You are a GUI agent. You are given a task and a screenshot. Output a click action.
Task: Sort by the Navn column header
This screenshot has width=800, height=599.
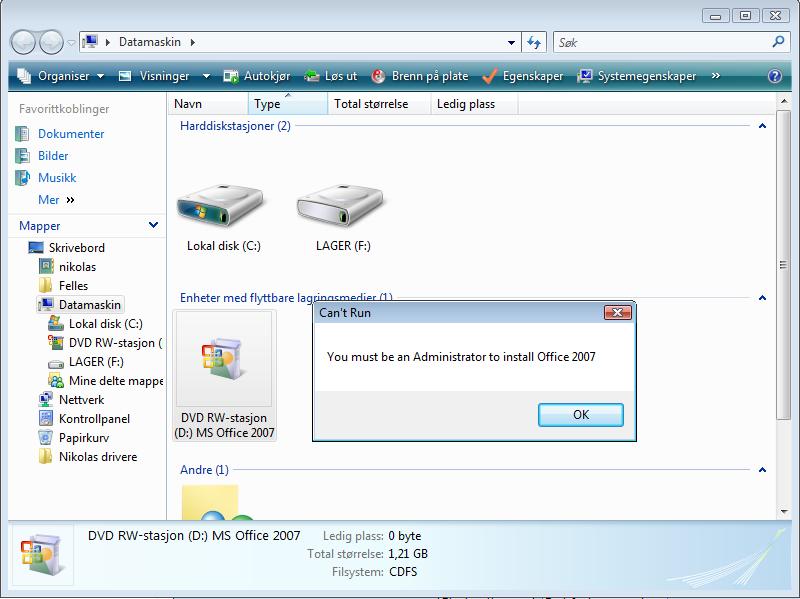(x=208, y=104)
